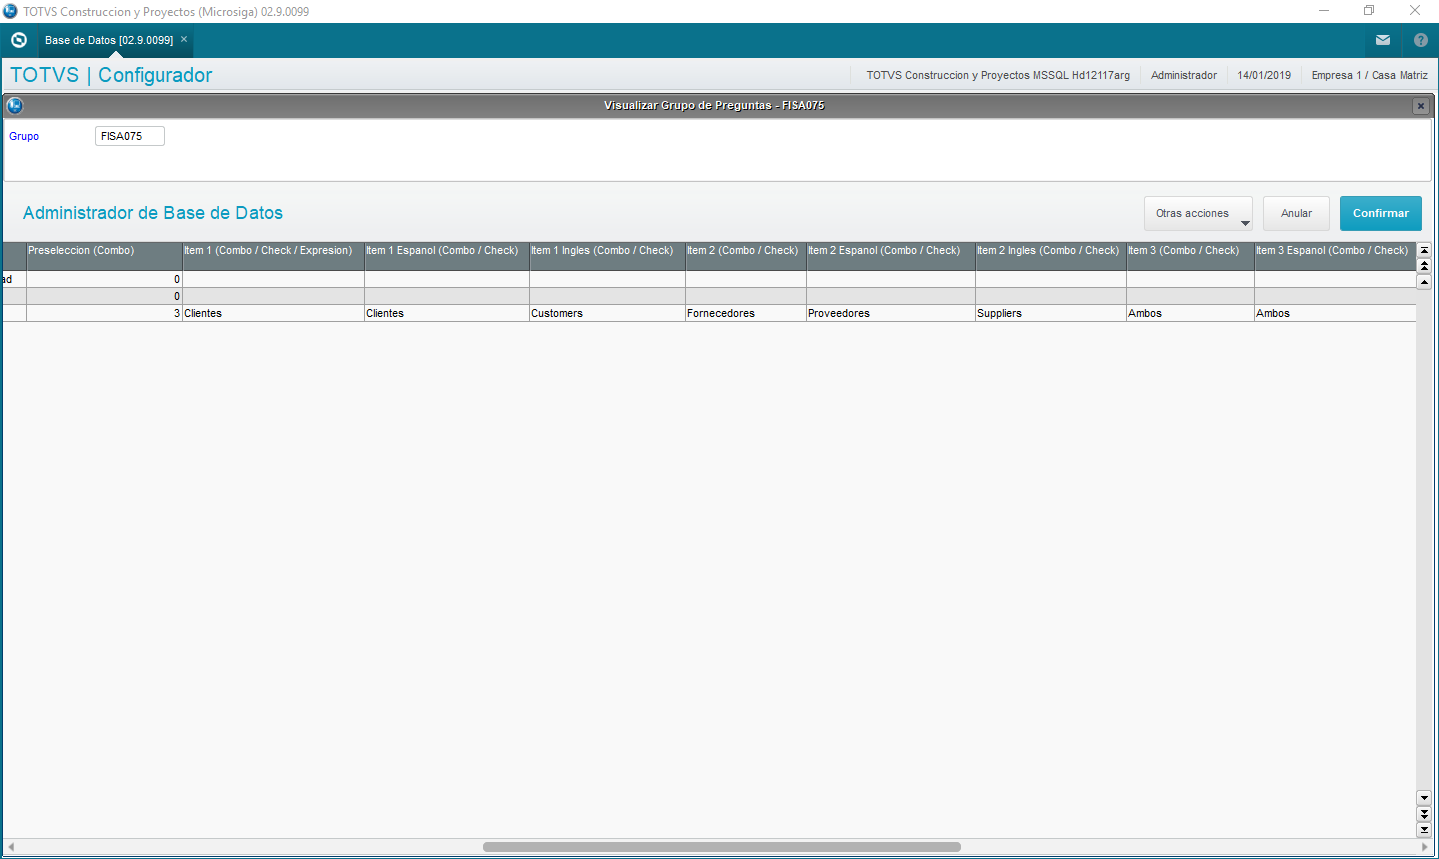Open the help question mark icon
The image size is (1439, 859).
pos(1421,40)
